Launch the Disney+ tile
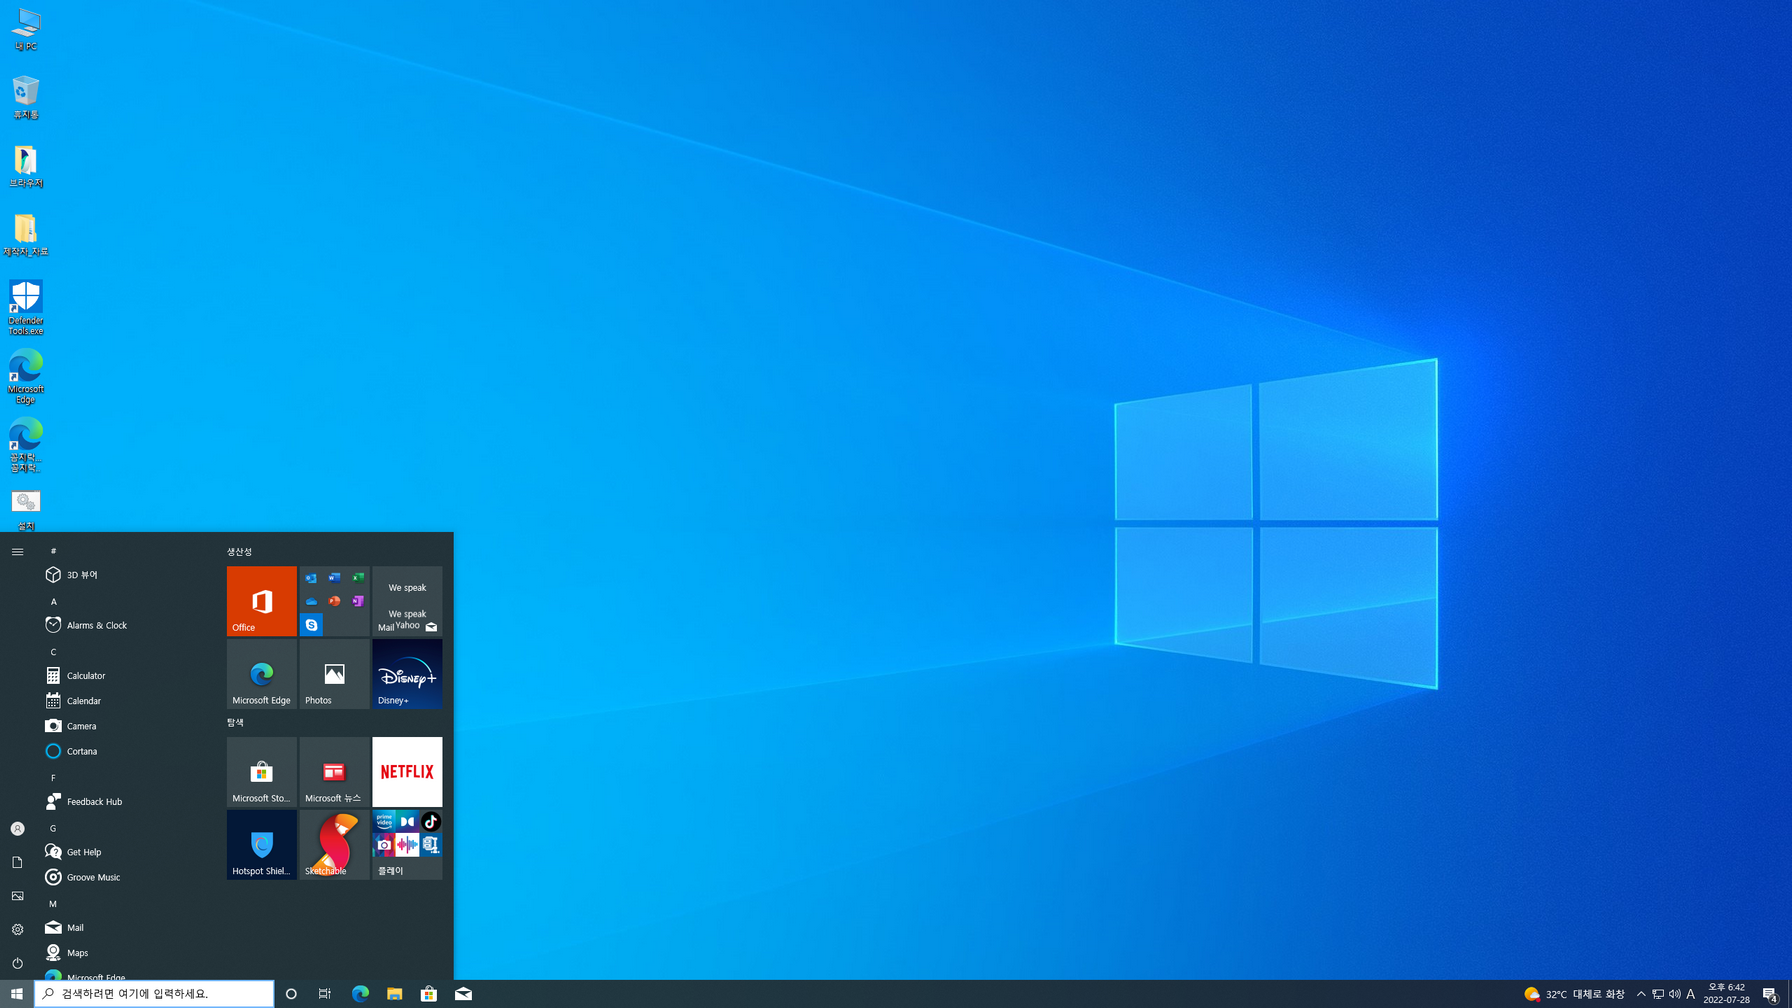 pyautogui.click(x=407, y=674)
